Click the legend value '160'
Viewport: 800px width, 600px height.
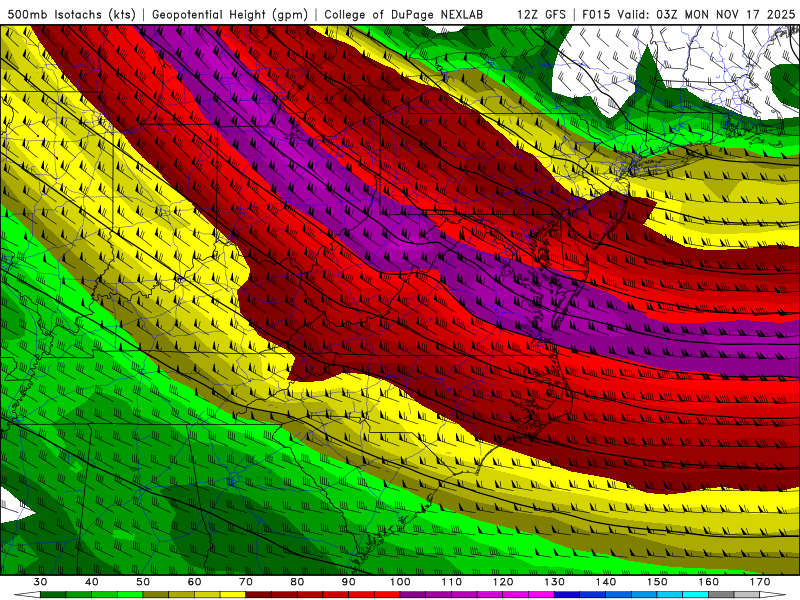(x=709, y=582)
